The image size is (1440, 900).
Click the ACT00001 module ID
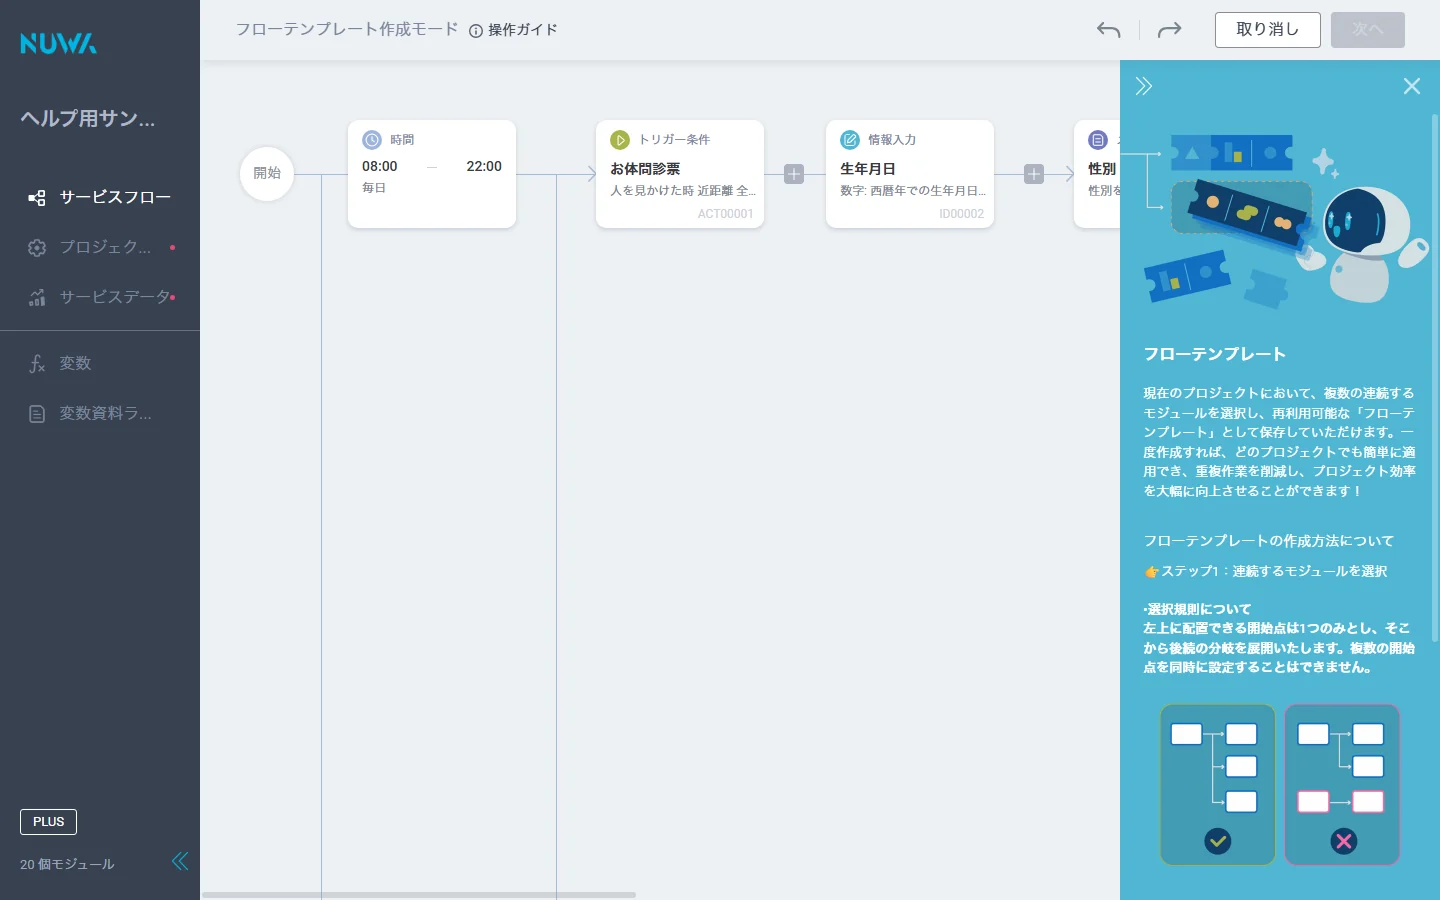[x=725, y=214]
